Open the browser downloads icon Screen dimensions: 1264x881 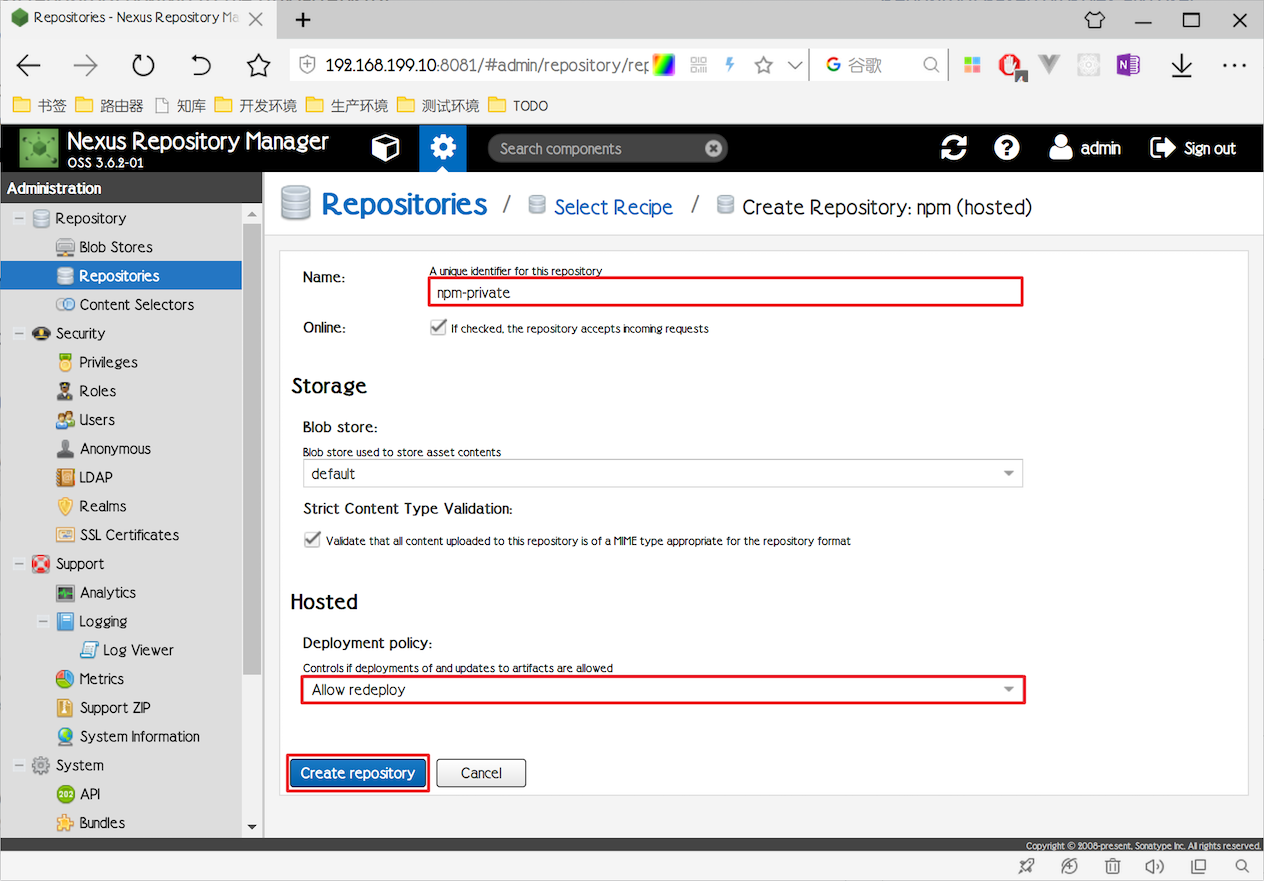point(1182,66)
